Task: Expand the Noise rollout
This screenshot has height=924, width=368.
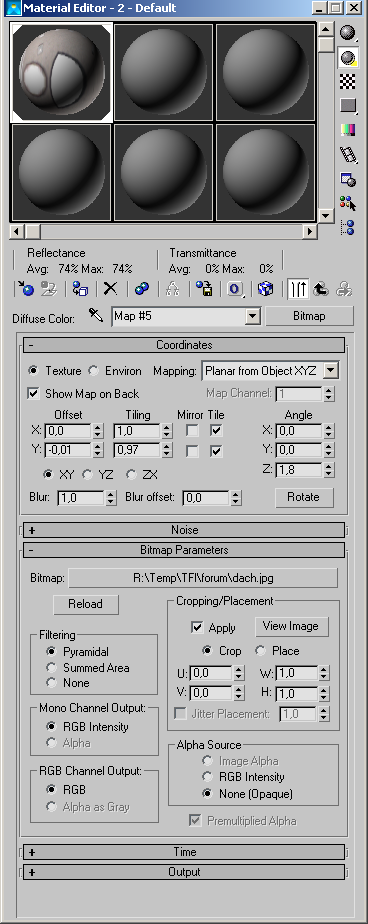Action: [x=183, y=530]
